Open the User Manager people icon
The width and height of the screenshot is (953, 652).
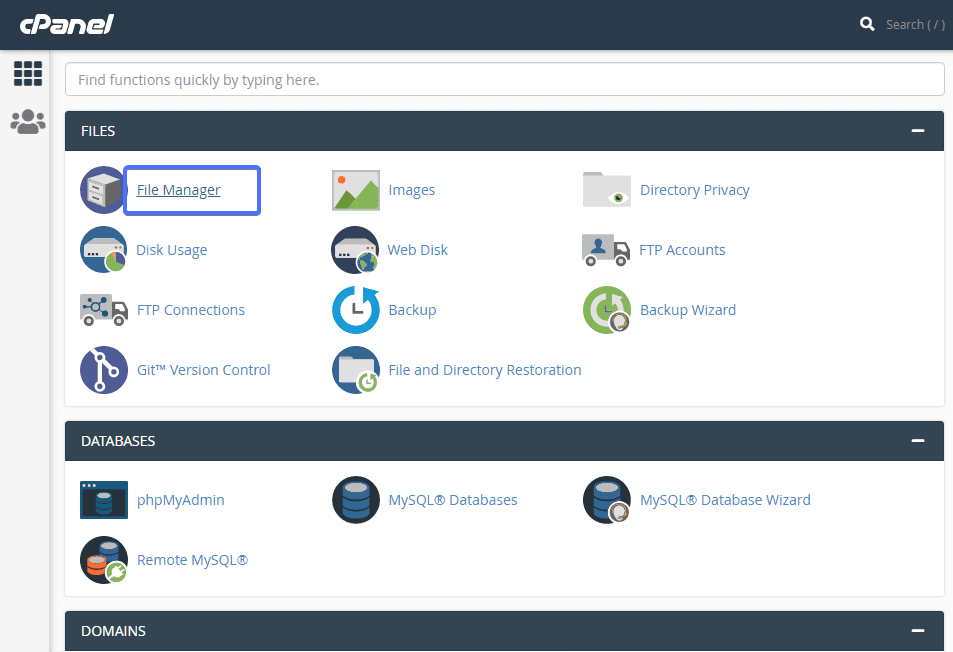(x=28, y=122)
